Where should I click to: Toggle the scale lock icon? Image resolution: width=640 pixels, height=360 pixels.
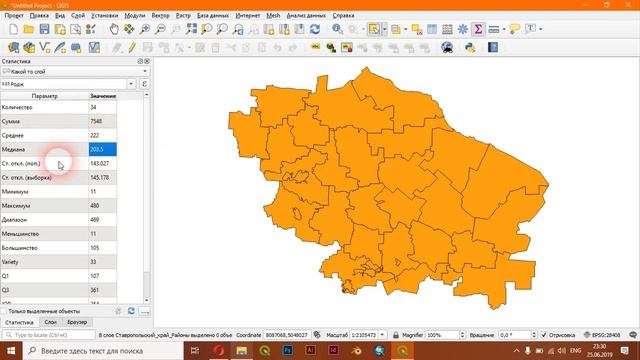coord(396,335)
